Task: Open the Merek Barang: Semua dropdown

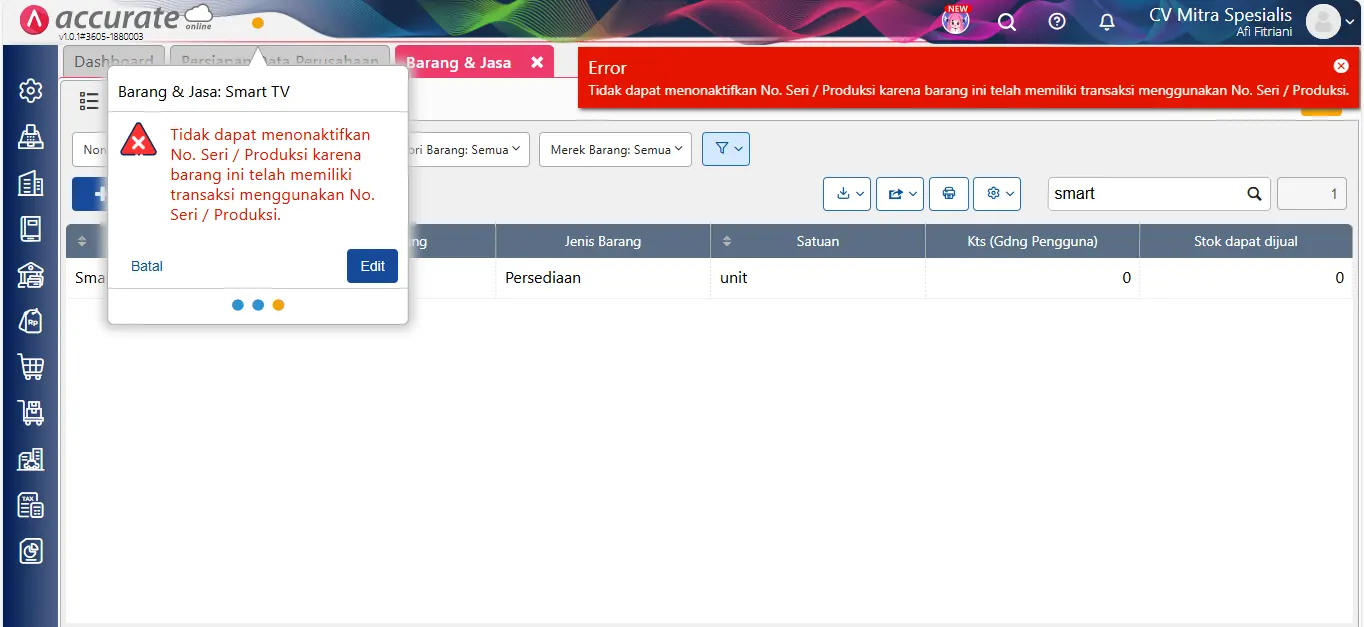Action: 615,148
